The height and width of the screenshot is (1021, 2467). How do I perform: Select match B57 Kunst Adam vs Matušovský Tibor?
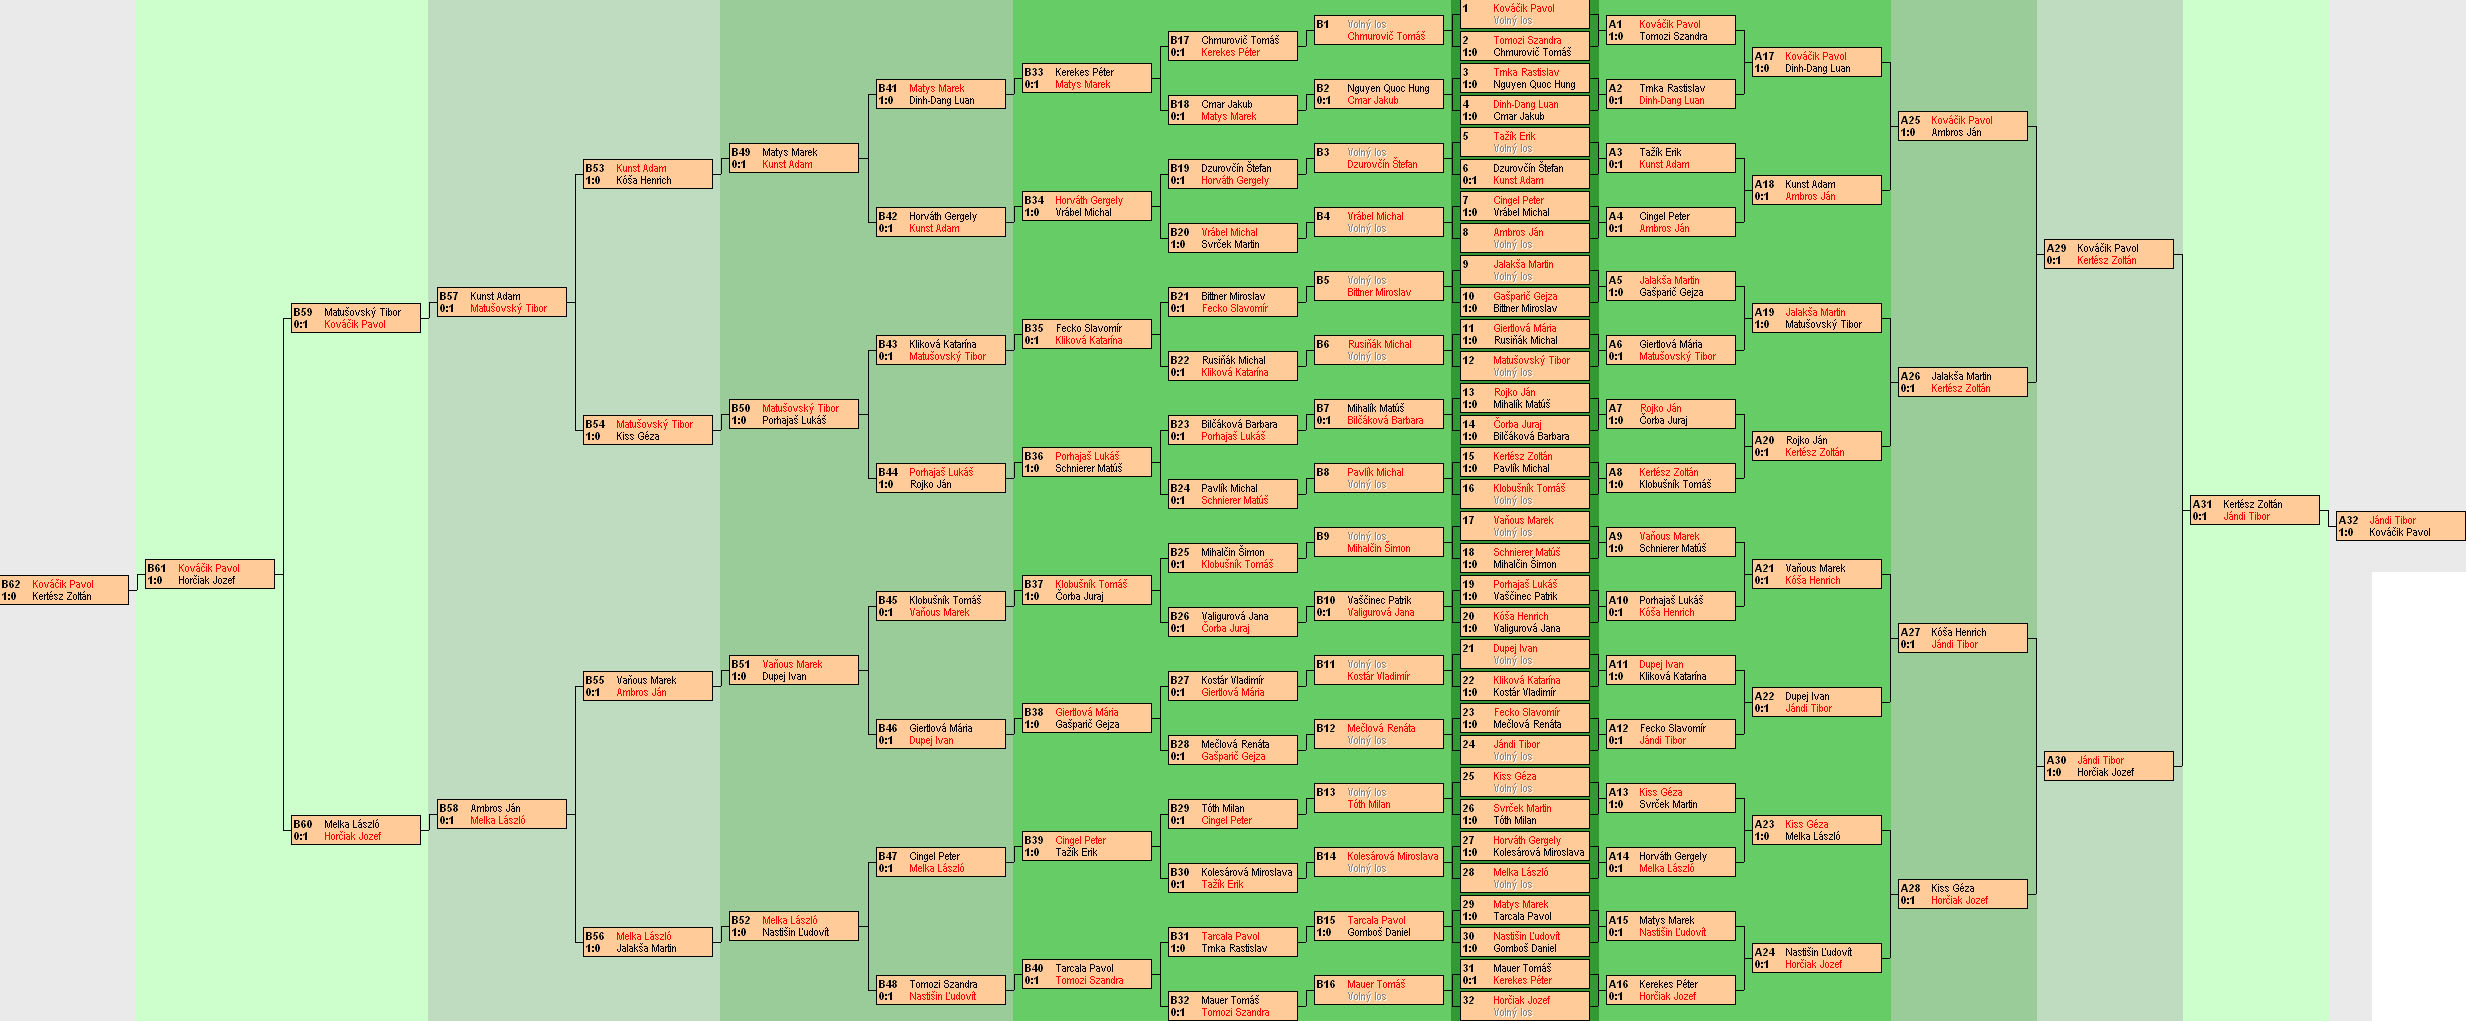[502, 302]
